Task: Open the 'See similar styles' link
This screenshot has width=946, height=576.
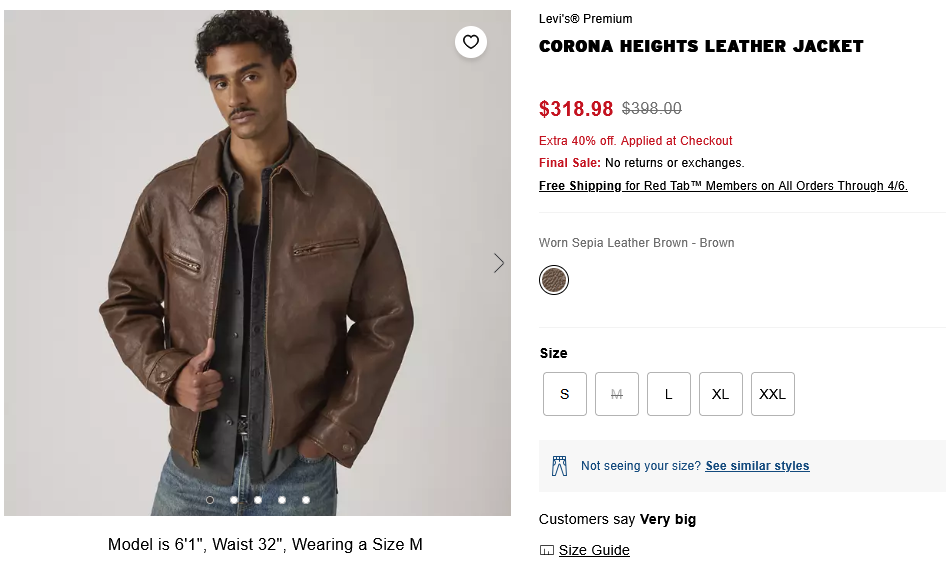Action: click(757, 466)
